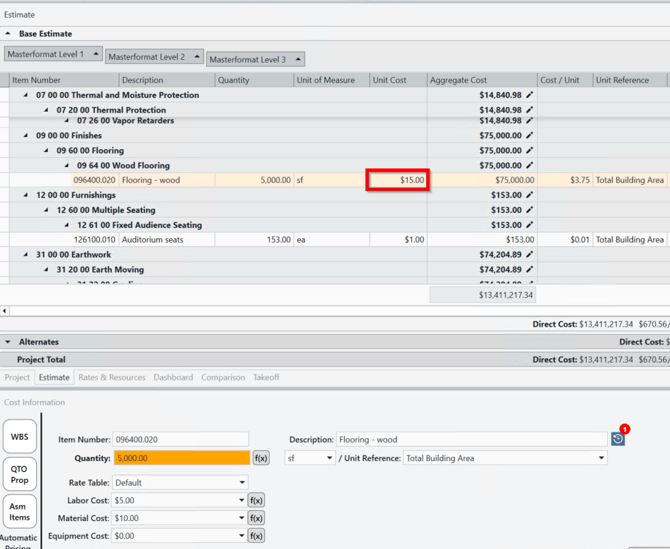Click f(x) button for Equipment Cost
The height and width of the screenshot is (549, 670).
point(256,536)
